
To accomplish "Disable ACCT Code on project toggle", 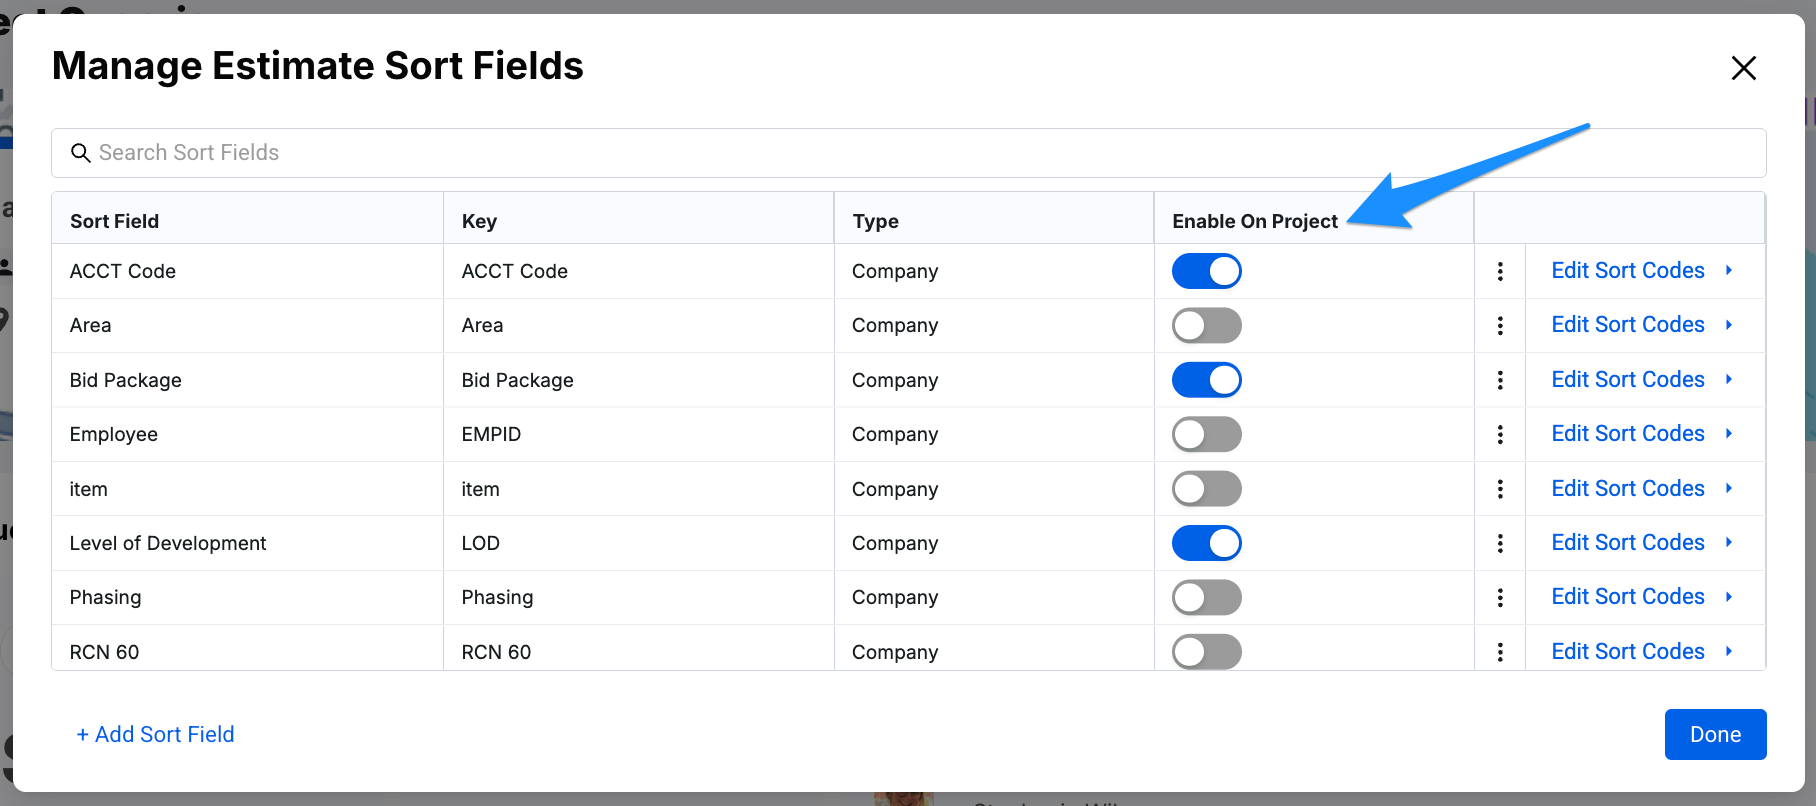I will point(1206,271).
